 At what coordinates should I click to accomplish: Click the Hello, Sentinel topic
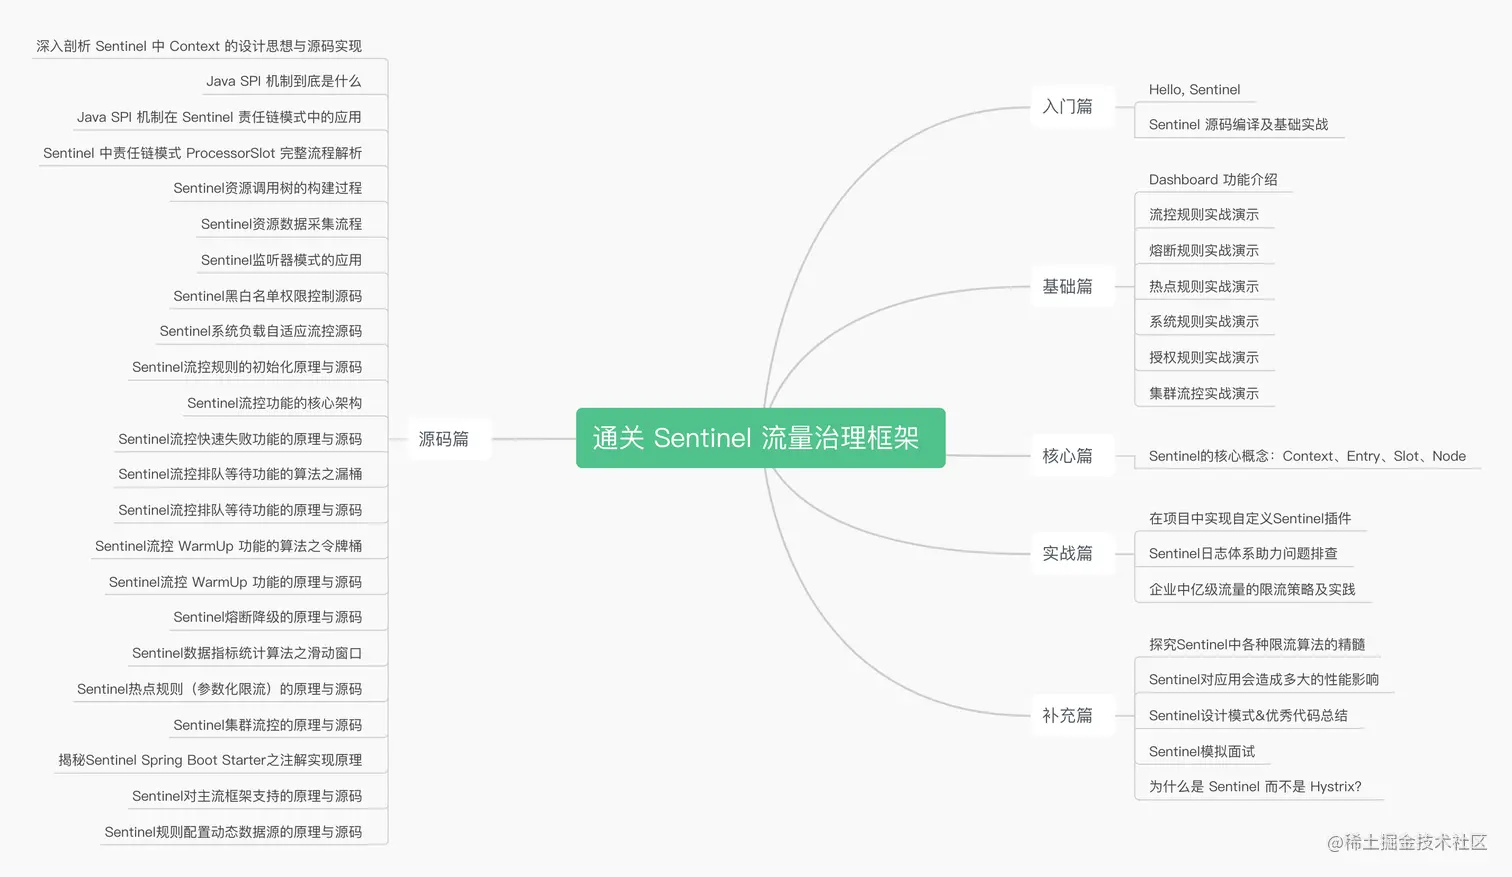[1194, 89]
